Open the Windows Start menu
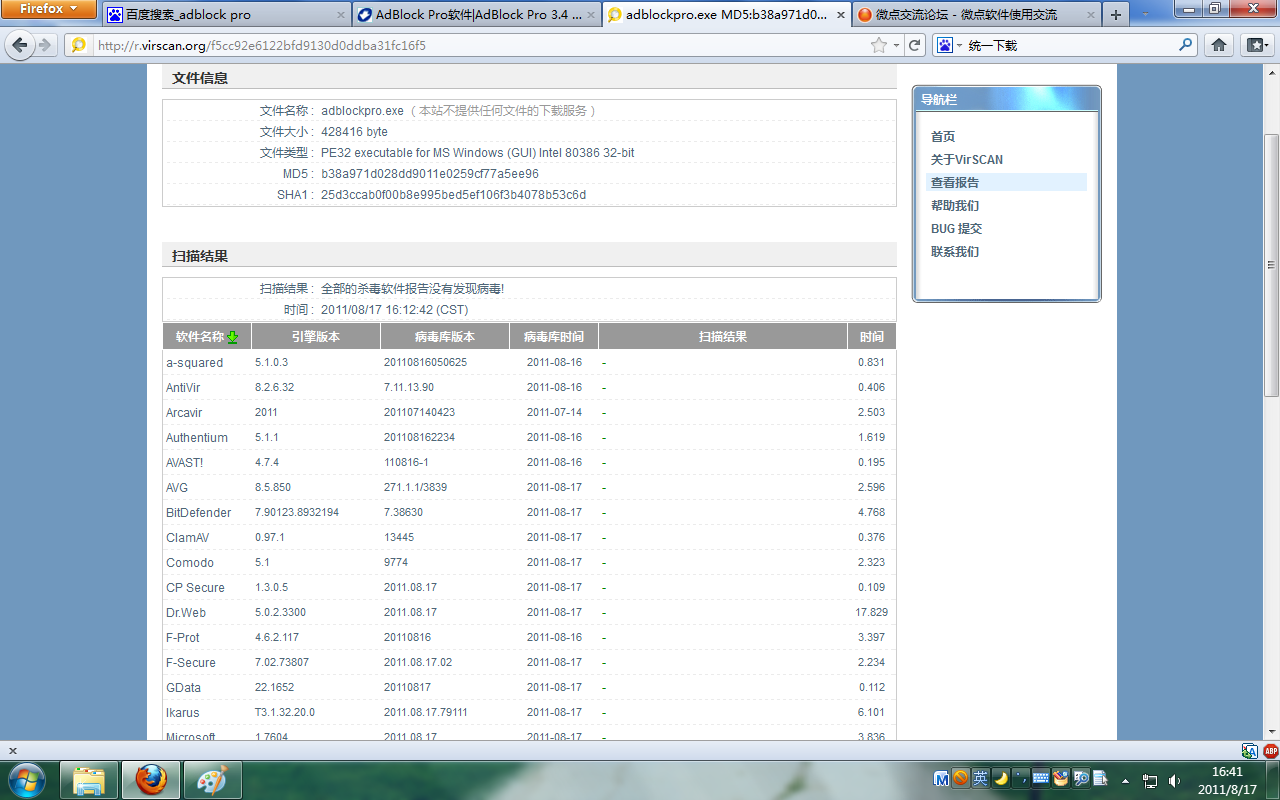The width and height of the screenshot is (1280, 800). coord(27,780)
